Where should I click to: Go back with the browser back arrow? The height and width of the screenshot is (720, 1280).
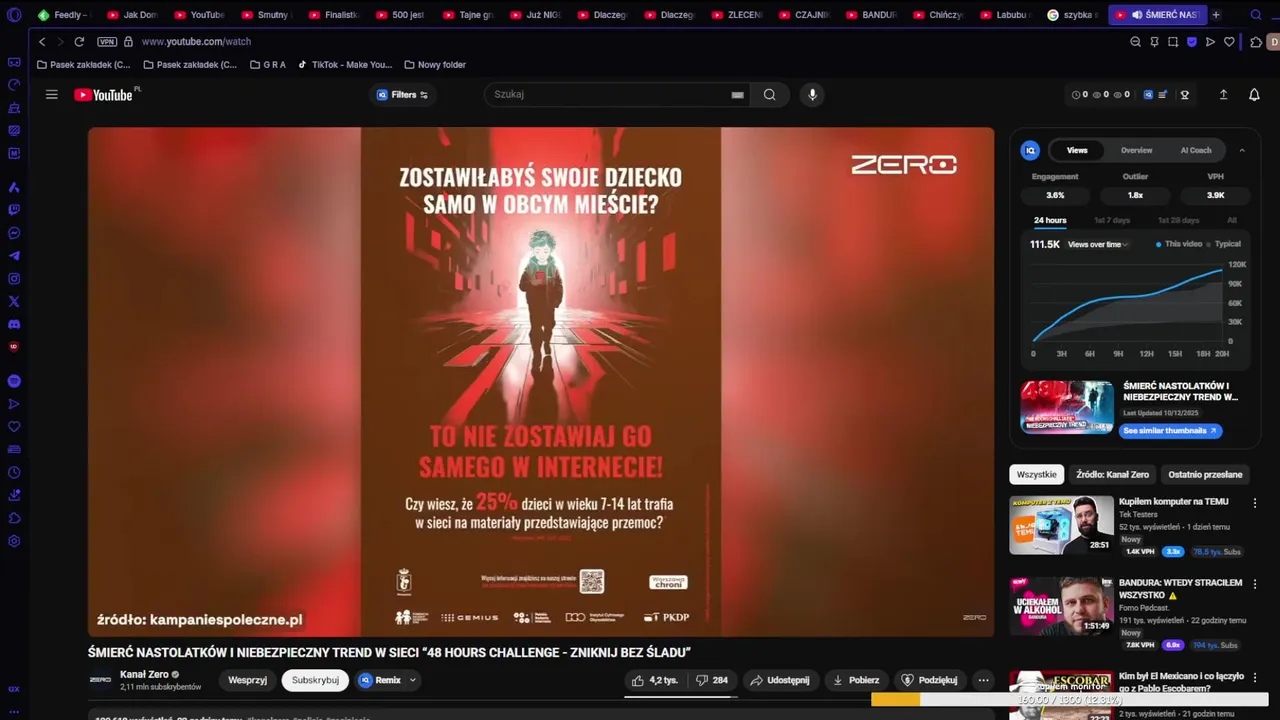pyautogui.click(x=42, y=42)
